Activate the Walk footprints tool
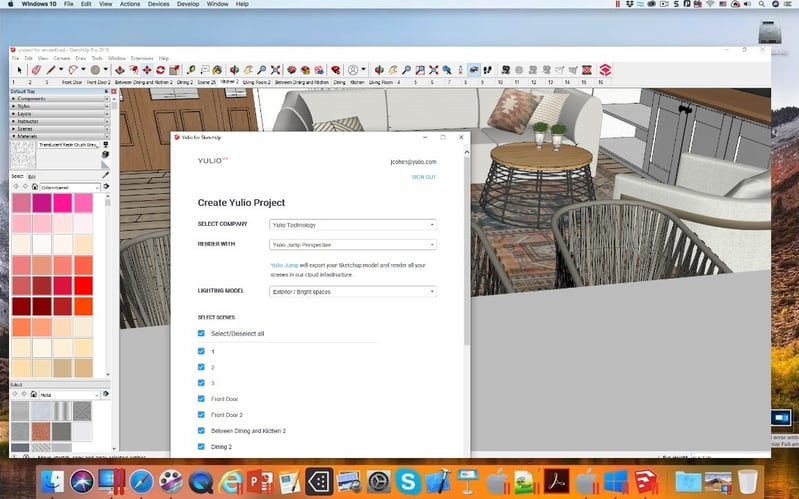Image resolution: width=799 pixels, height=499 pixels. click(x=487, y=70)
